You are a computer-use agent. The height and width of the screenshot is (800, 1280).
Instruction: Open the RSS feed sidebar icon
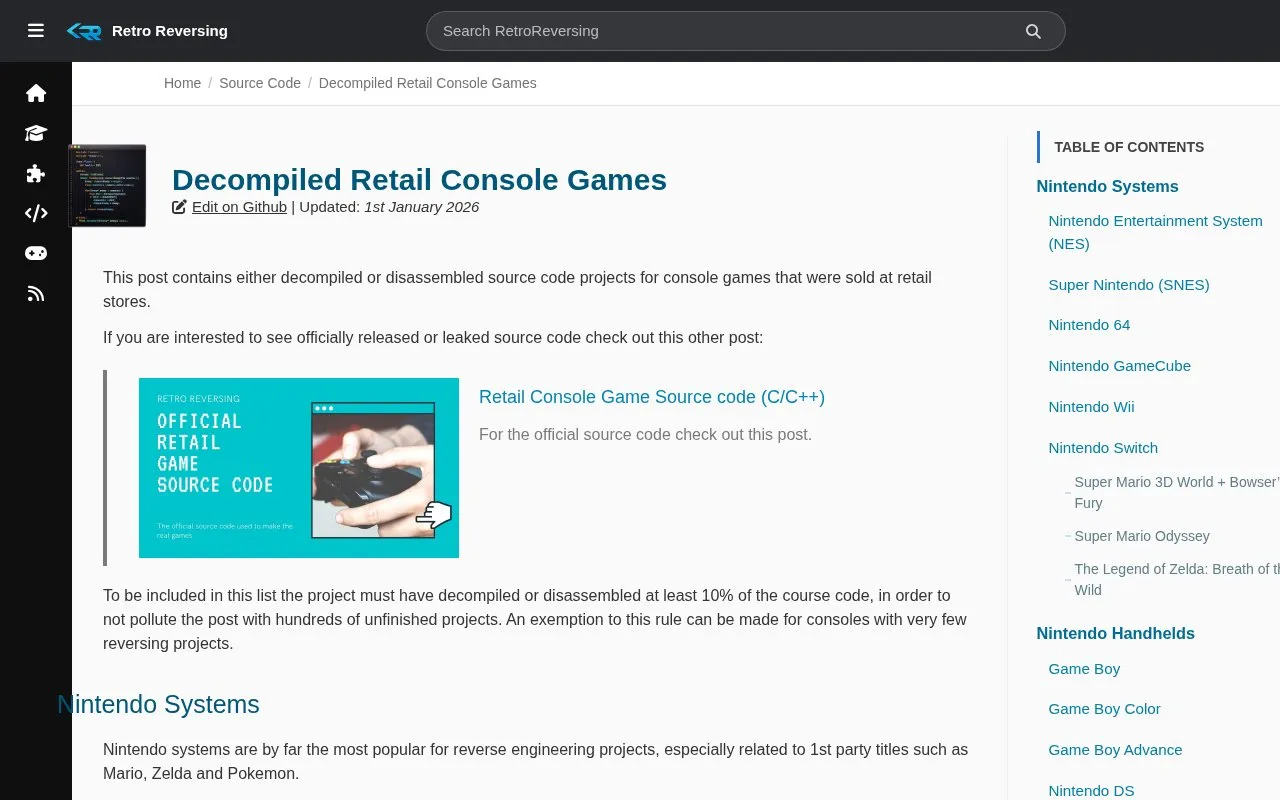click(x=36, y=293)
